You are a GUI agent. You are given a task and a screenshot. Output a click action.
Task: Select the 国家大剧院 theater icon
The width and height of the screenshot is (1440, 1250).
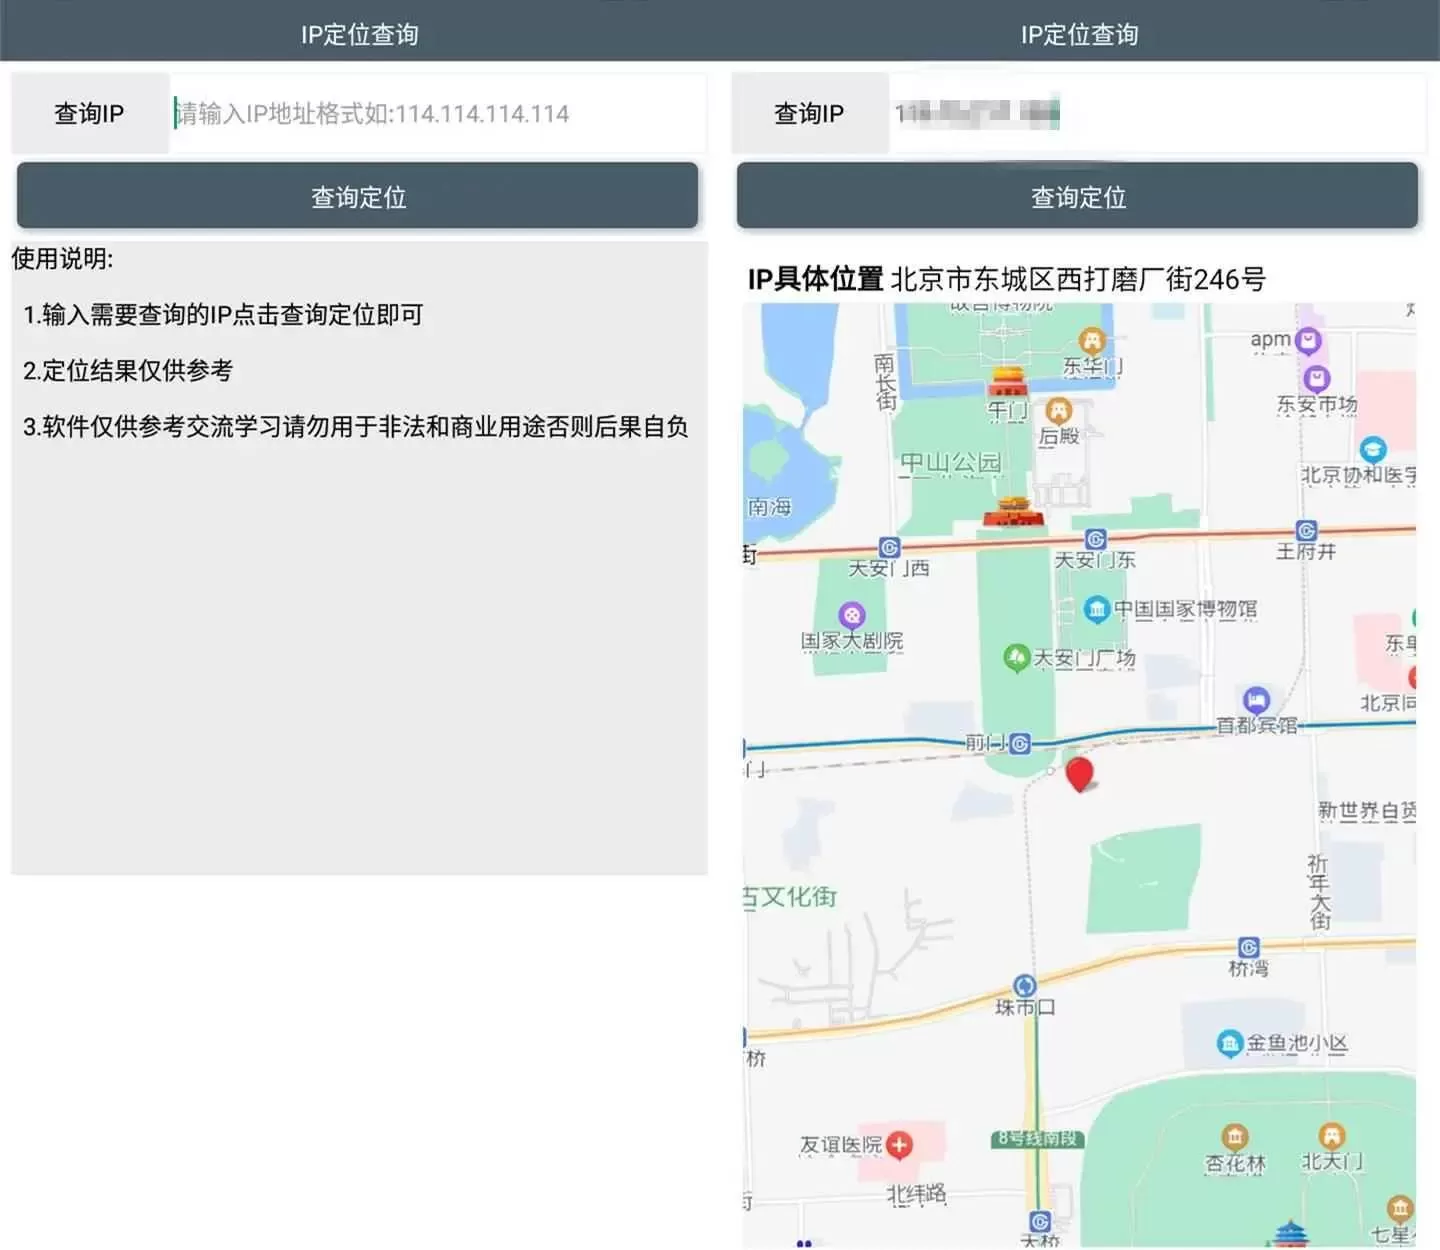(x=852, y=613)
